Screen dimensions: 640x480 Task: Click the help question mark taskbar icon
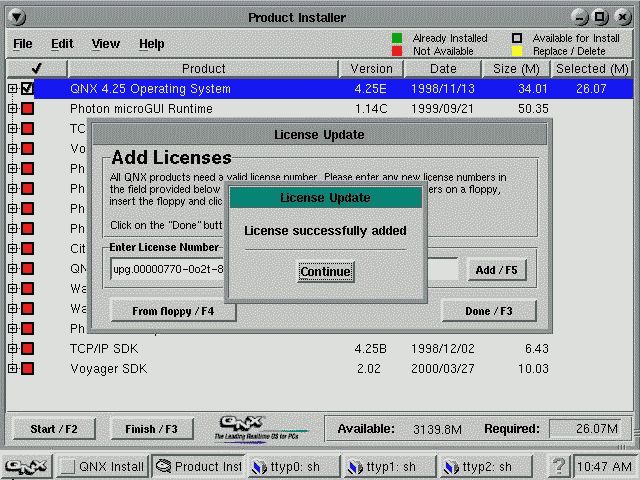pos(559,466)
